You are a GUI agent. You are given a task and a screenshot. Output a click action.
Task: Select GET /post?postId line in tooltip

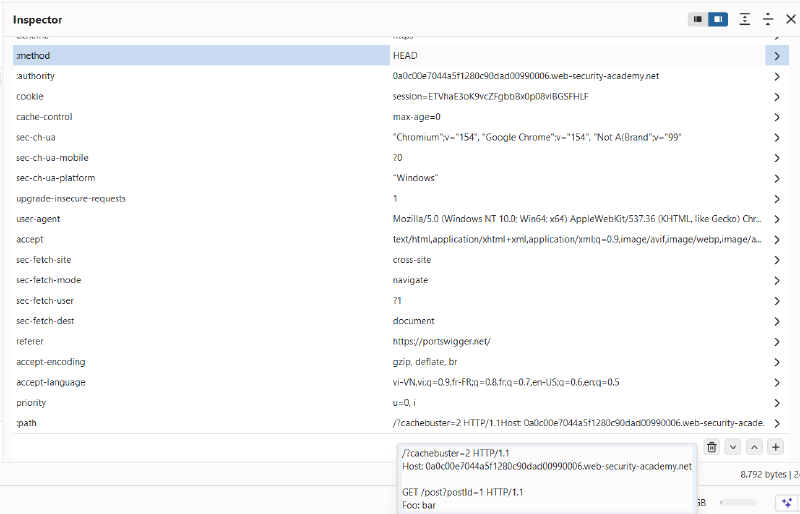pyautogui.click(x=462, y=492)
